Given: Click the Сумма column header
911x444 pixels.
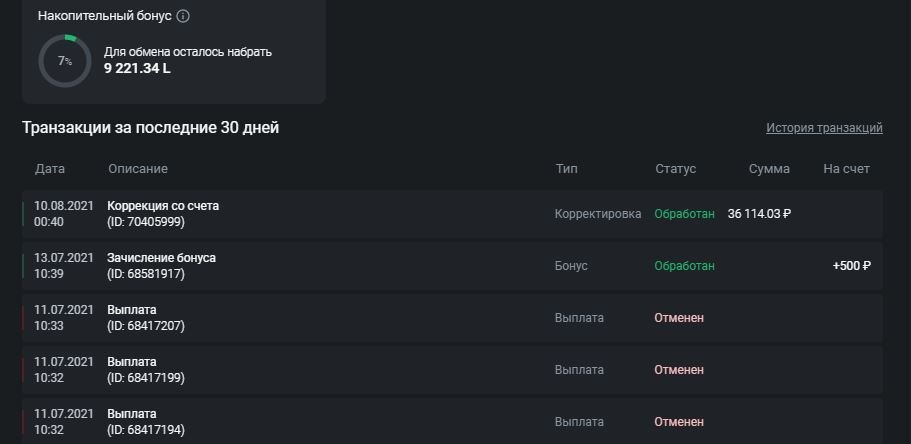Looking at the screenshot, I should [769, 169].
